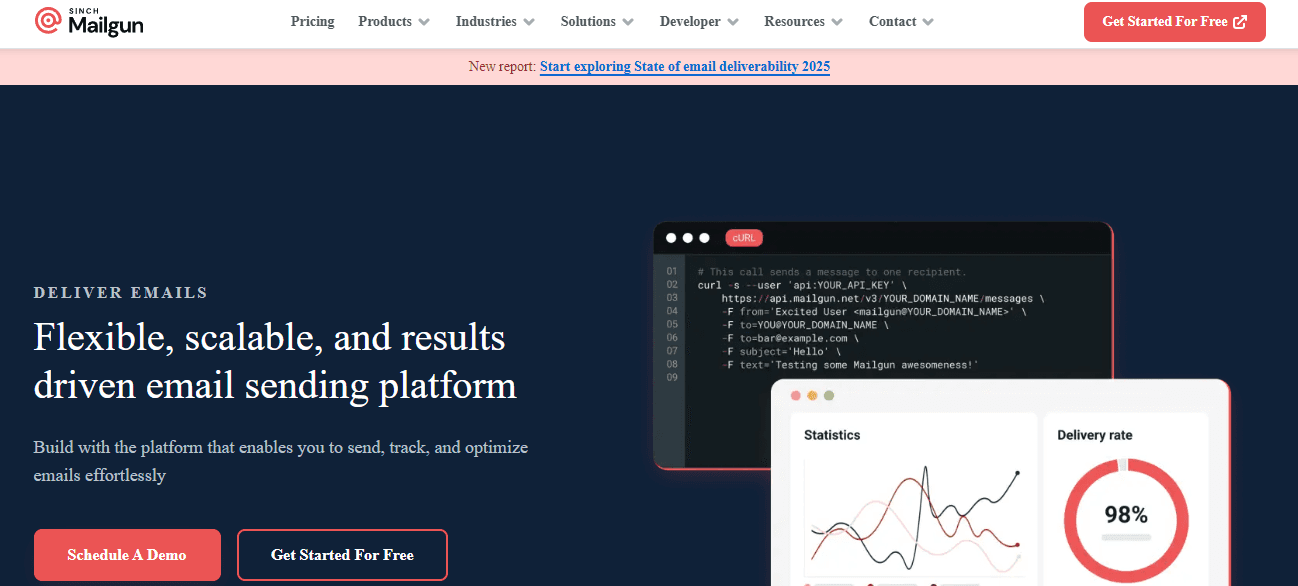Expand the Developer dropdown chevron

pos(733,22)
